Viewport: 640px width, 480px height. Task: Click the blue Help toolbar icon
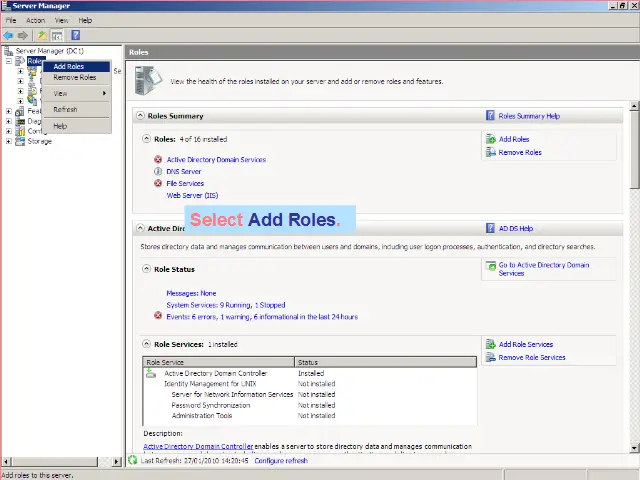coord(76,35)
